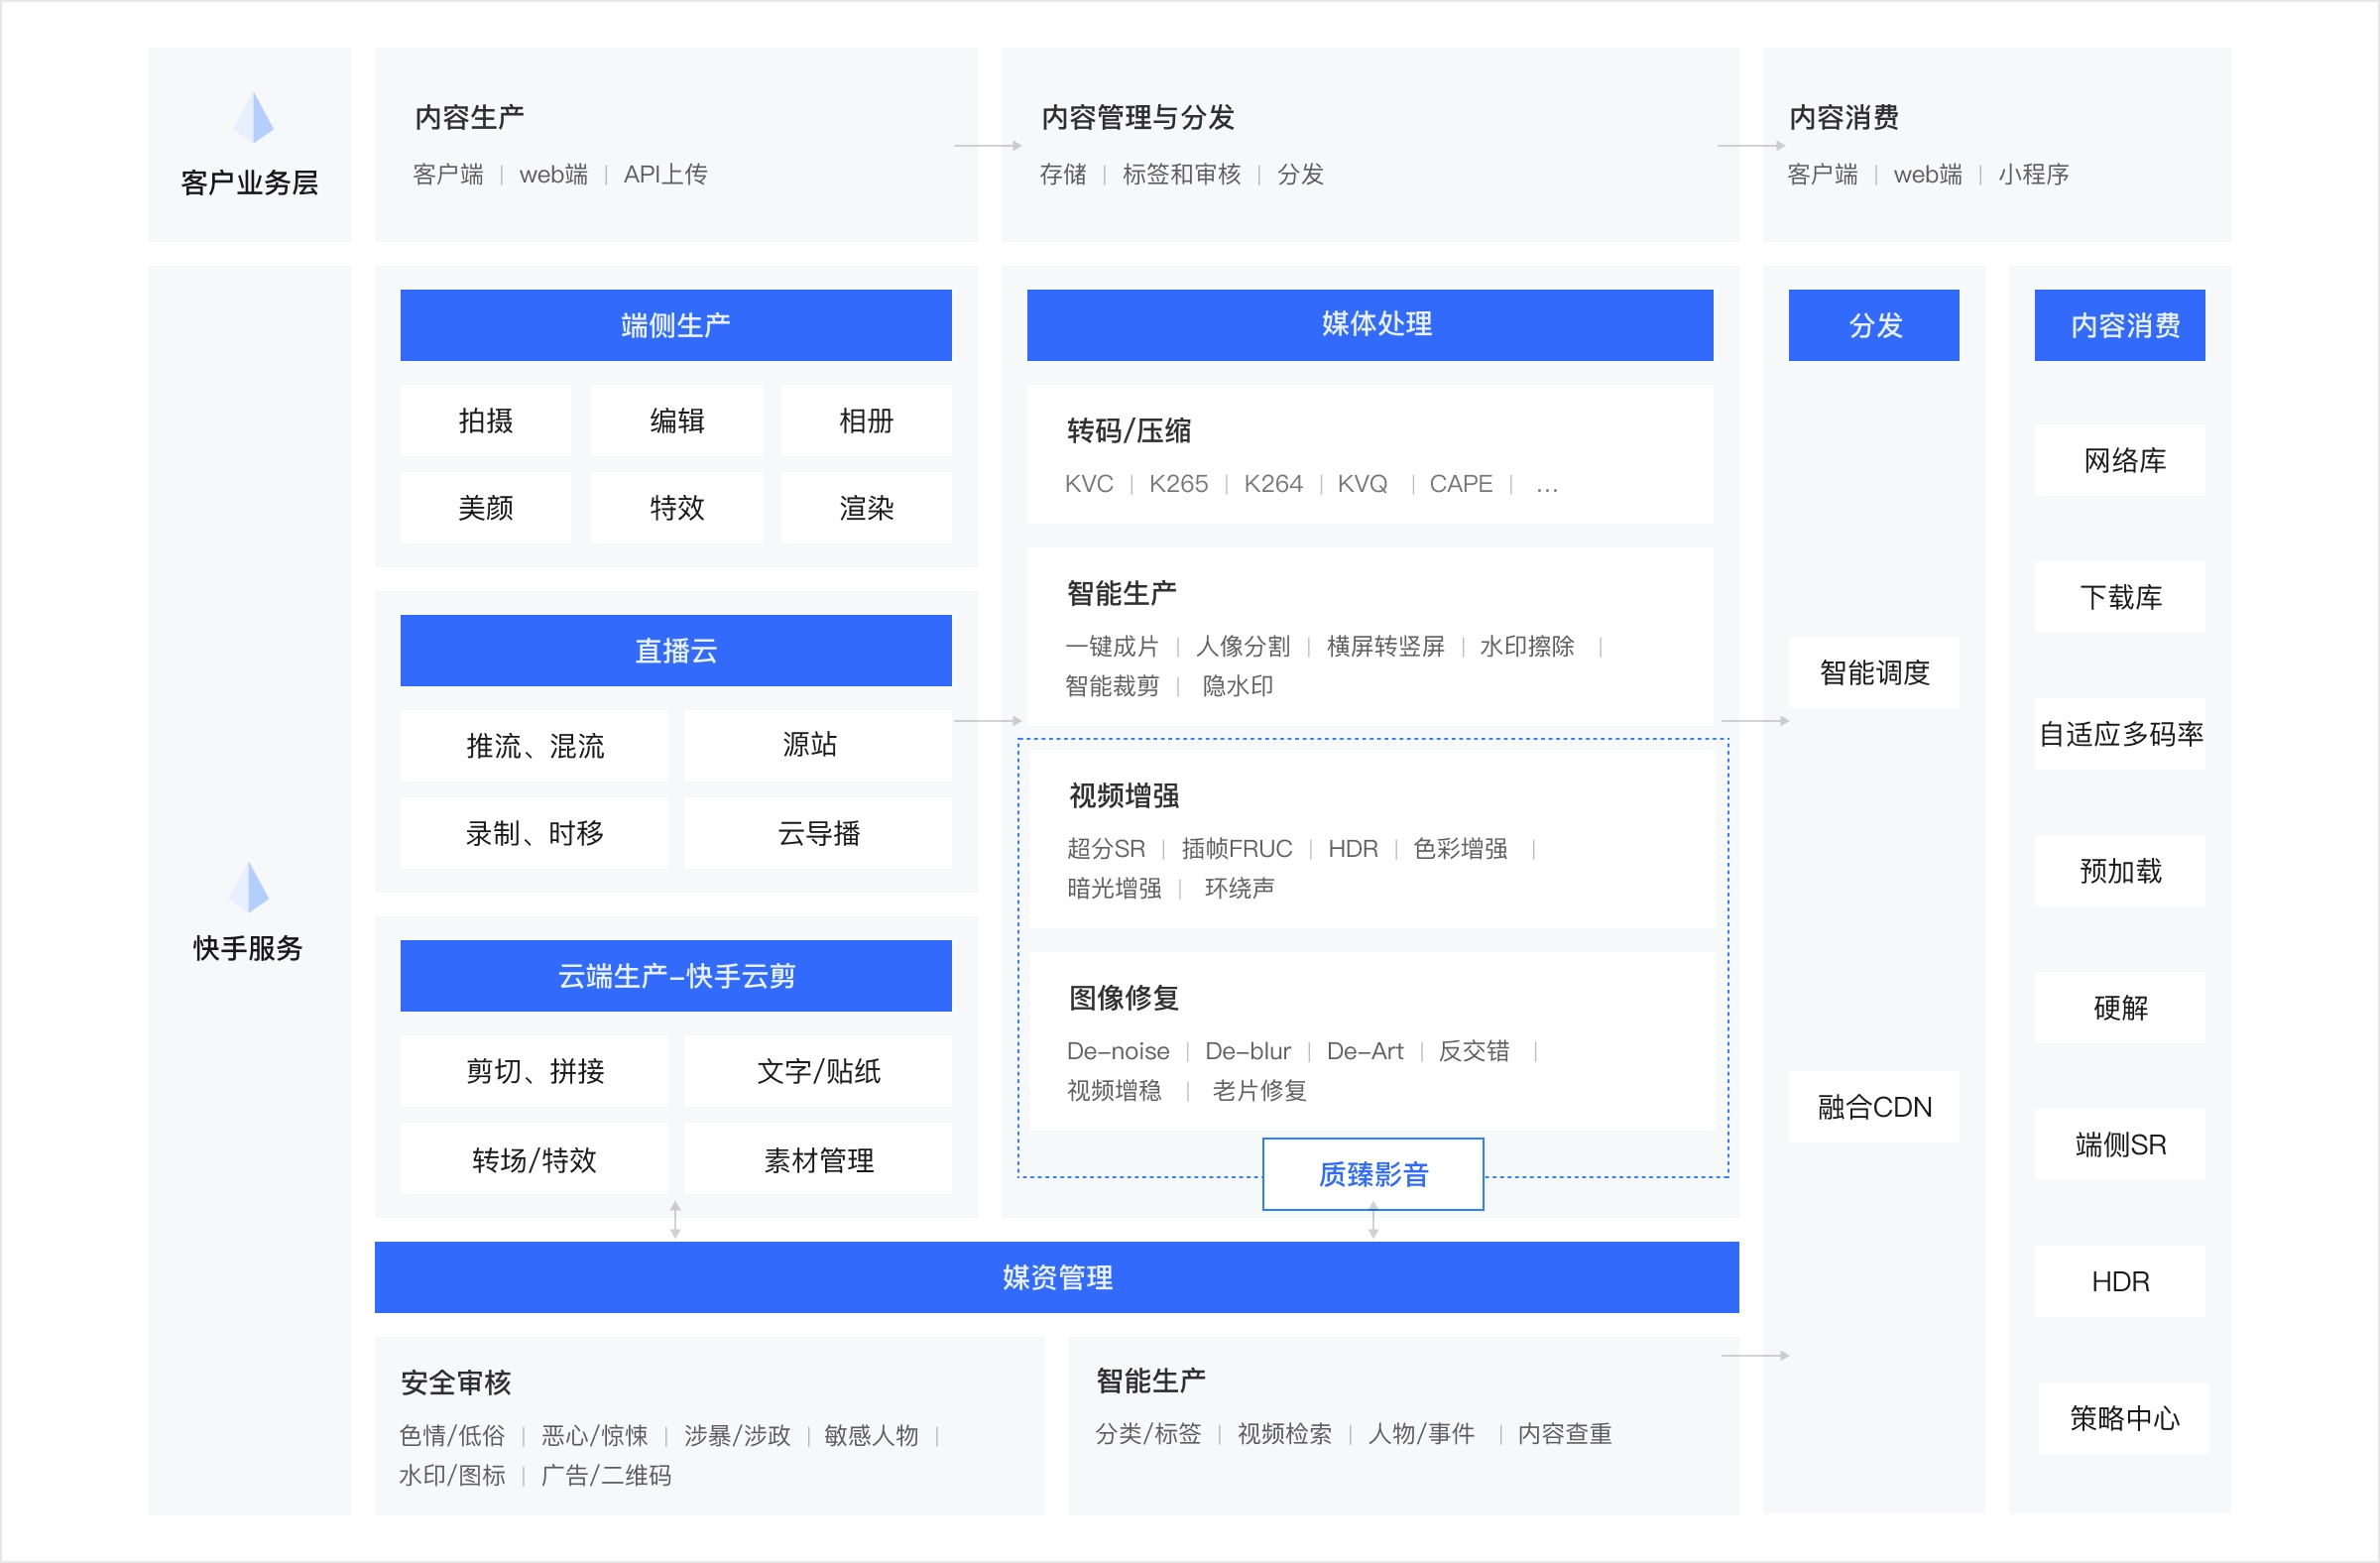This screenshot has height=1563, width=2380.
Task: Click the API上传 label
Action: point(665,174)
